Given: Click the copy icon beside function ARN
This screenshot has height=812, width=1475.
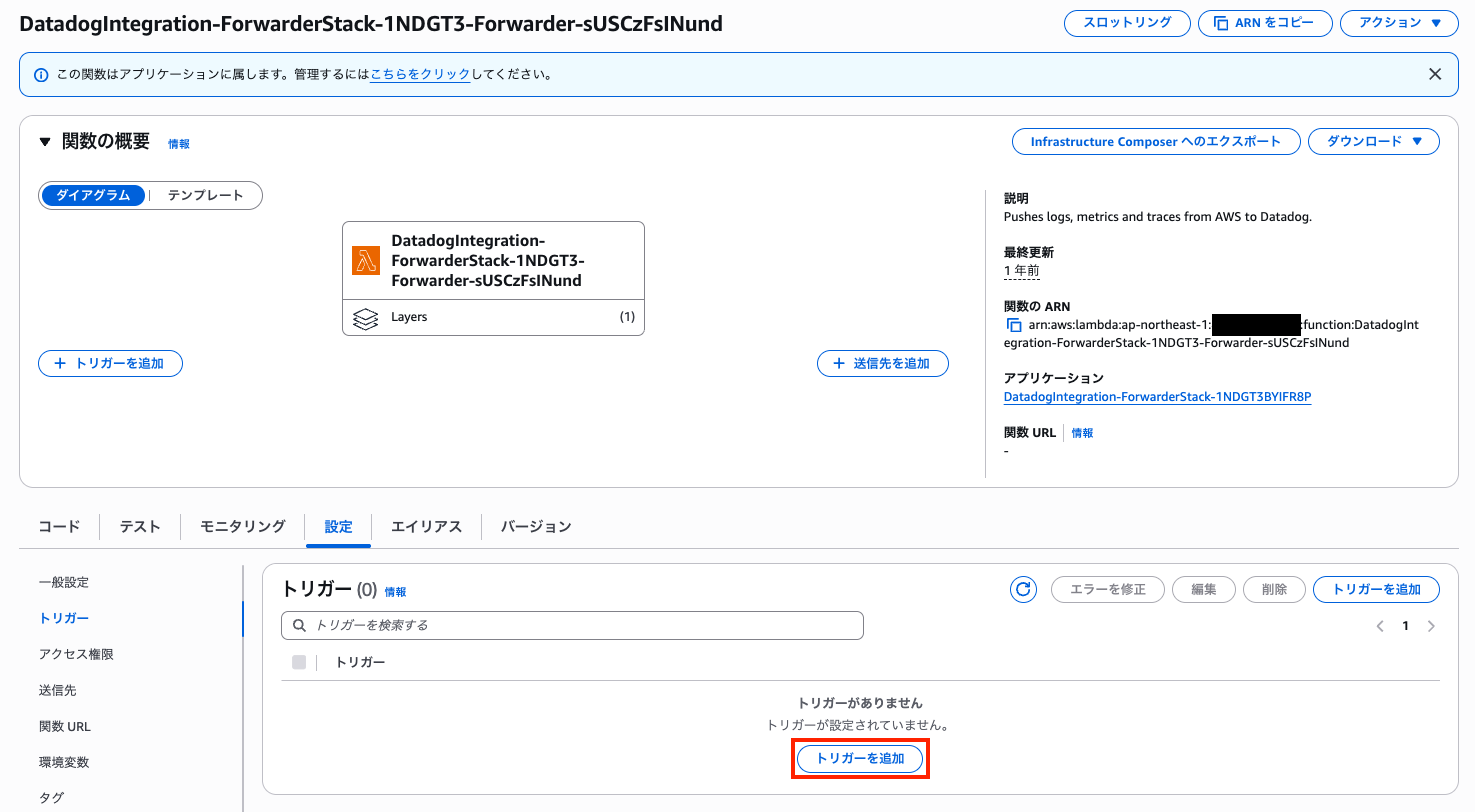Looking at the screenshot, I should (x=1013, y=325).
